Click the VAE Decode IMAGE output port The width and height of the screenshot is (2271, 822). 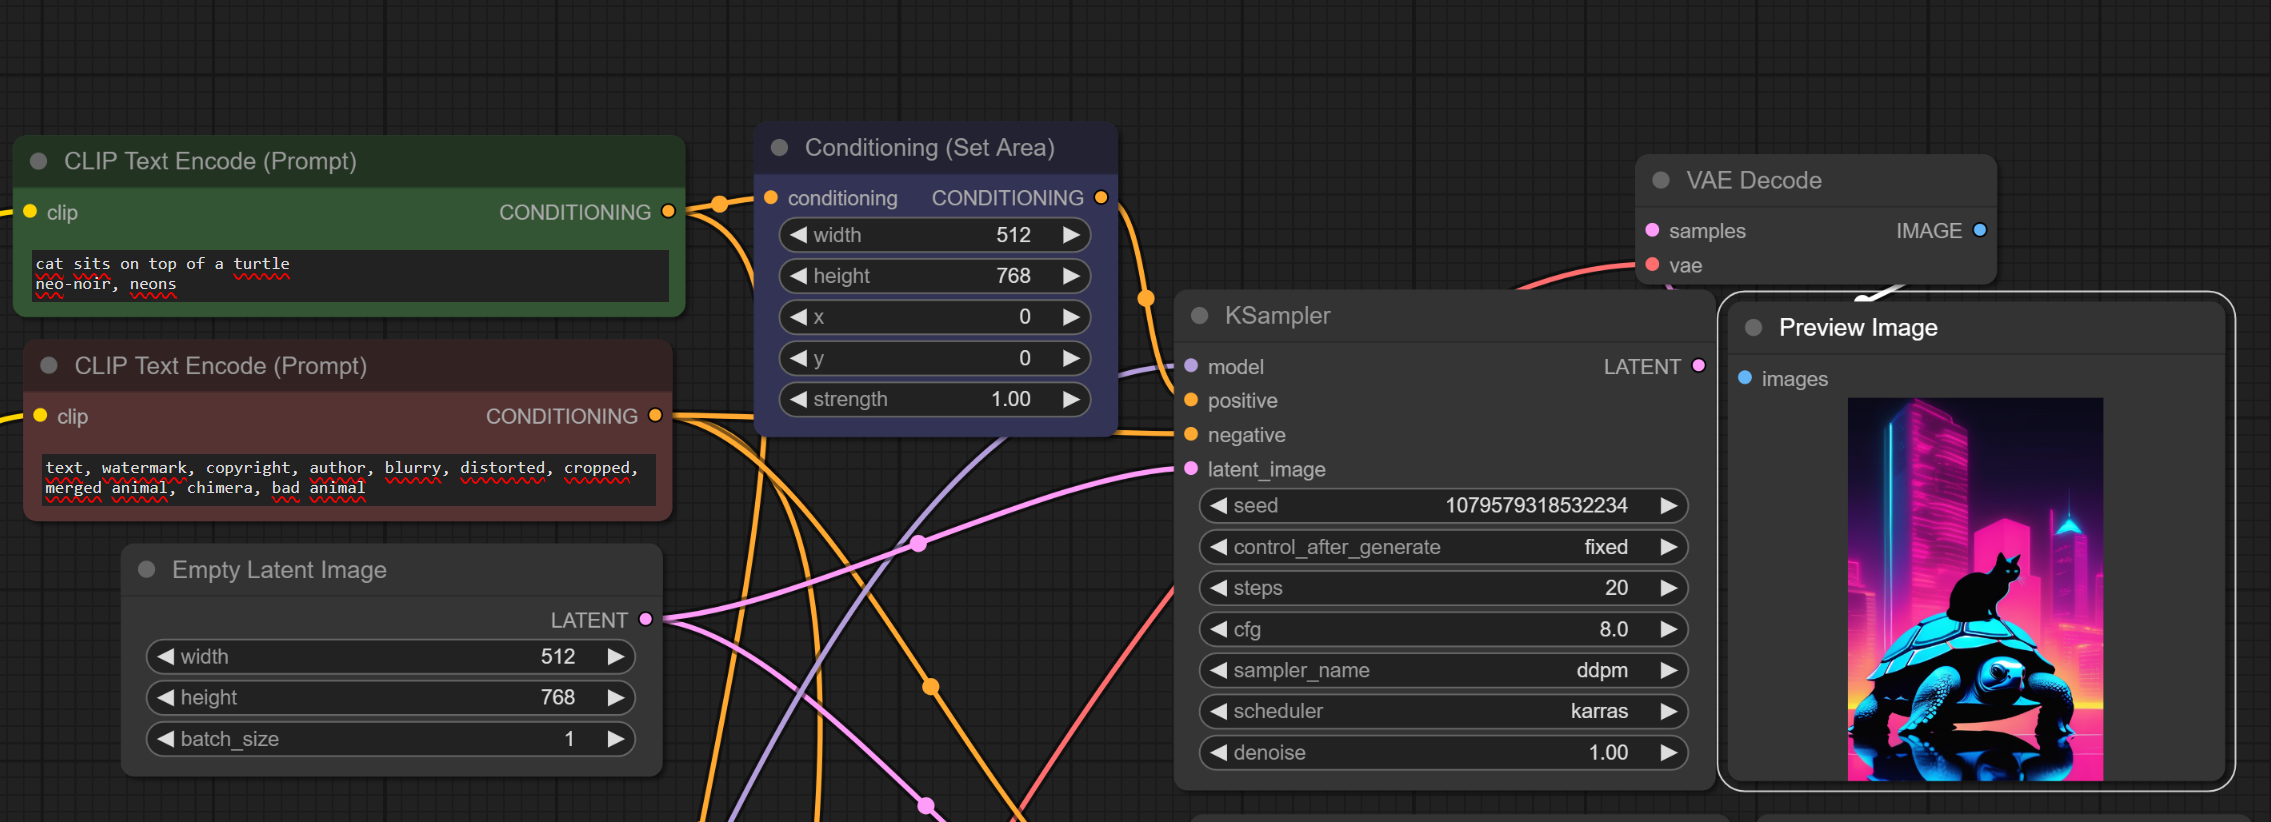(1979, 231)
